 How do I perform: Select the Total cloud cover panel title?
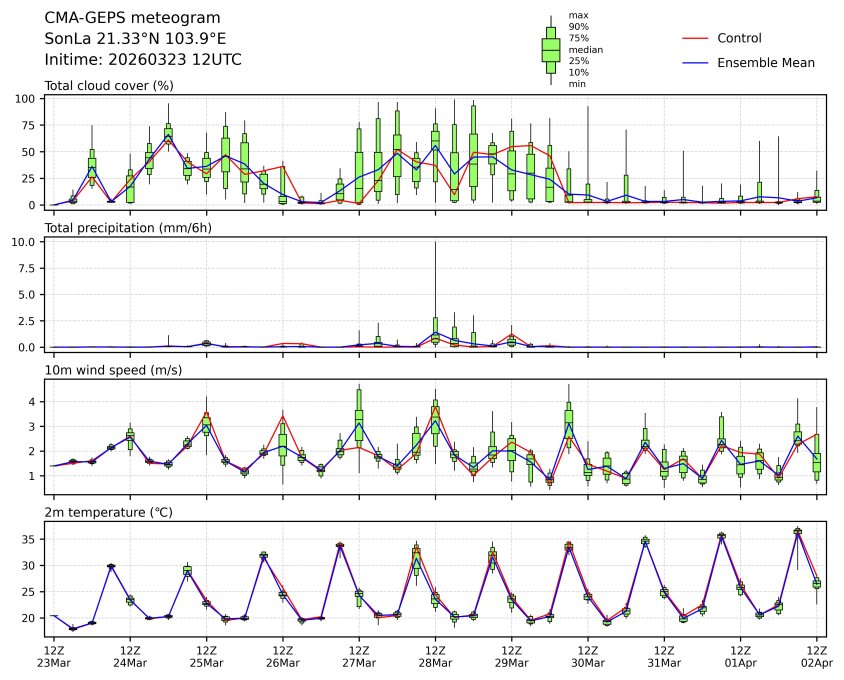[109, 86]
